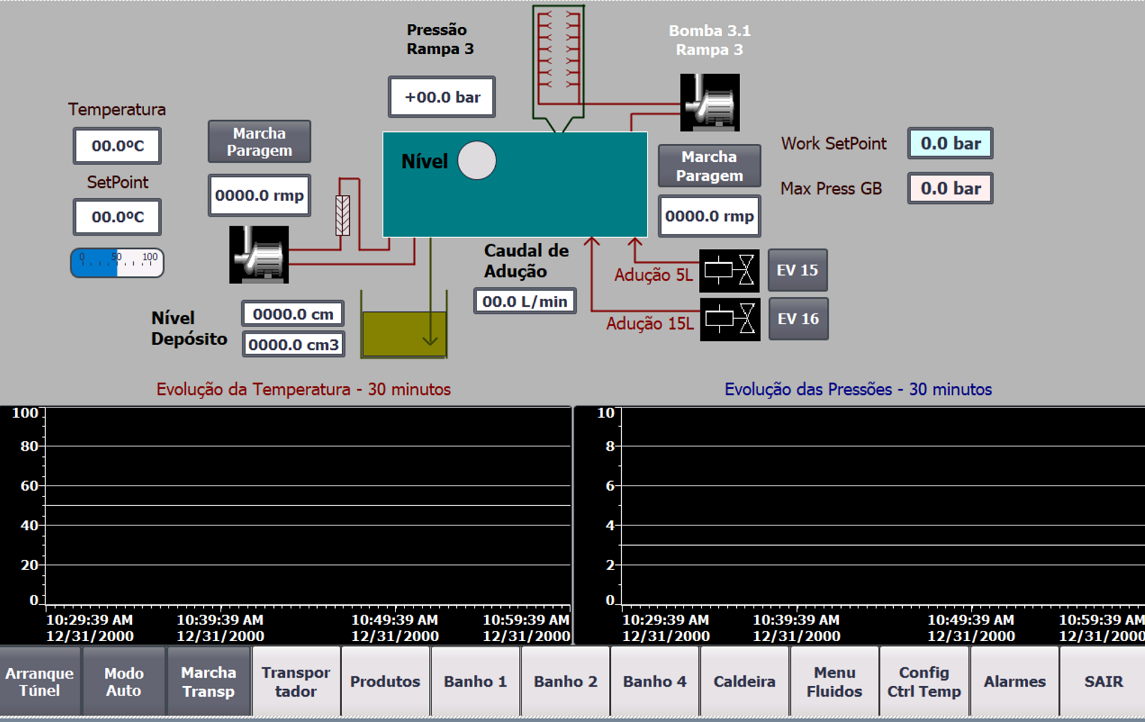Open Menu Fluidos
The image size is (1145, 722).
point(834,682)
